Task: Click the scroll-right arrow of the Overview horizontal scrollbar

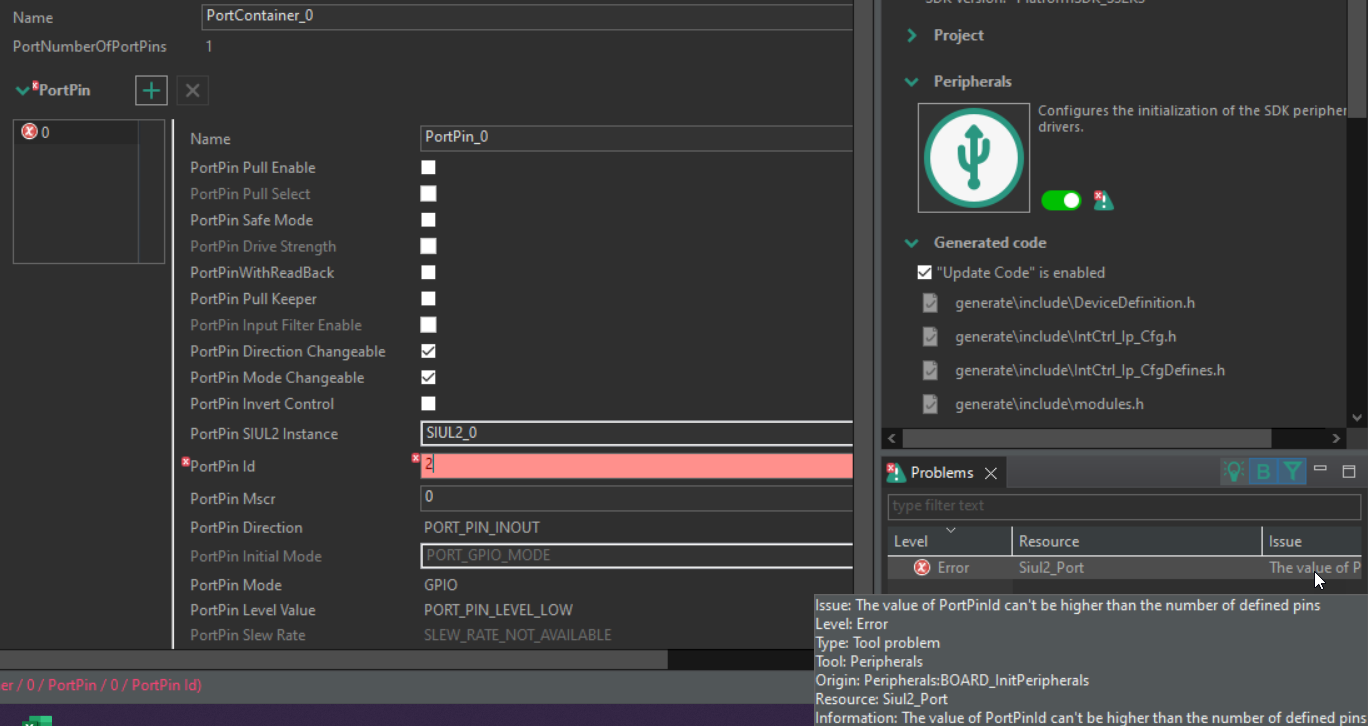Action: pos(1336,438)
